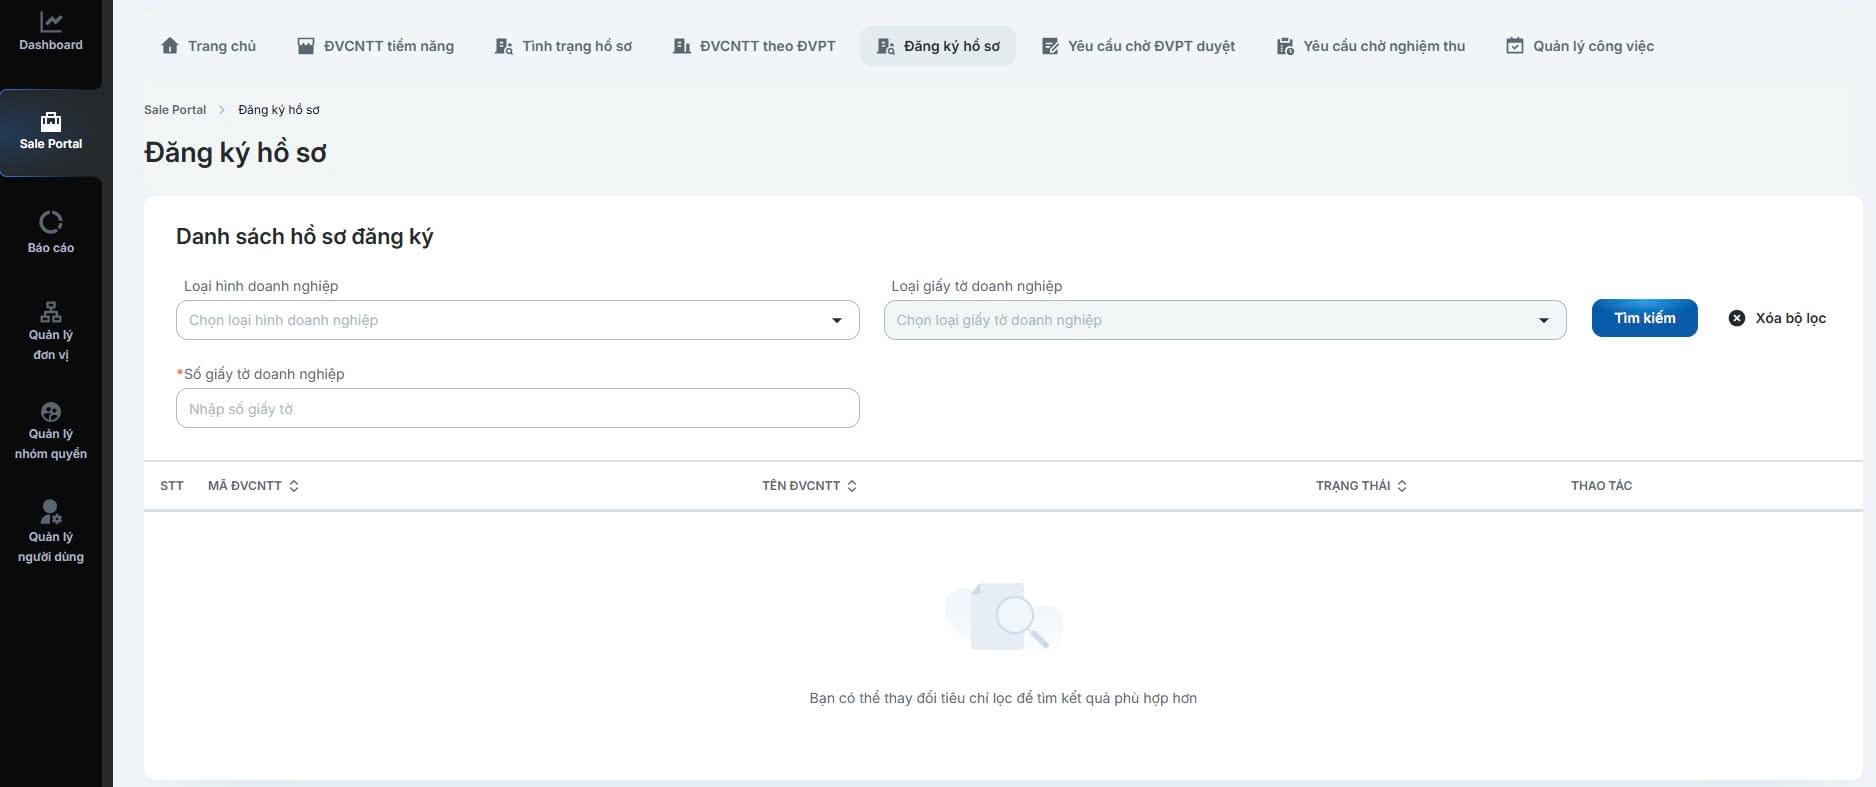Click the X icon beside Xóa bộ lọc
Screen dimensions: 1876x787
[1737, 318]
